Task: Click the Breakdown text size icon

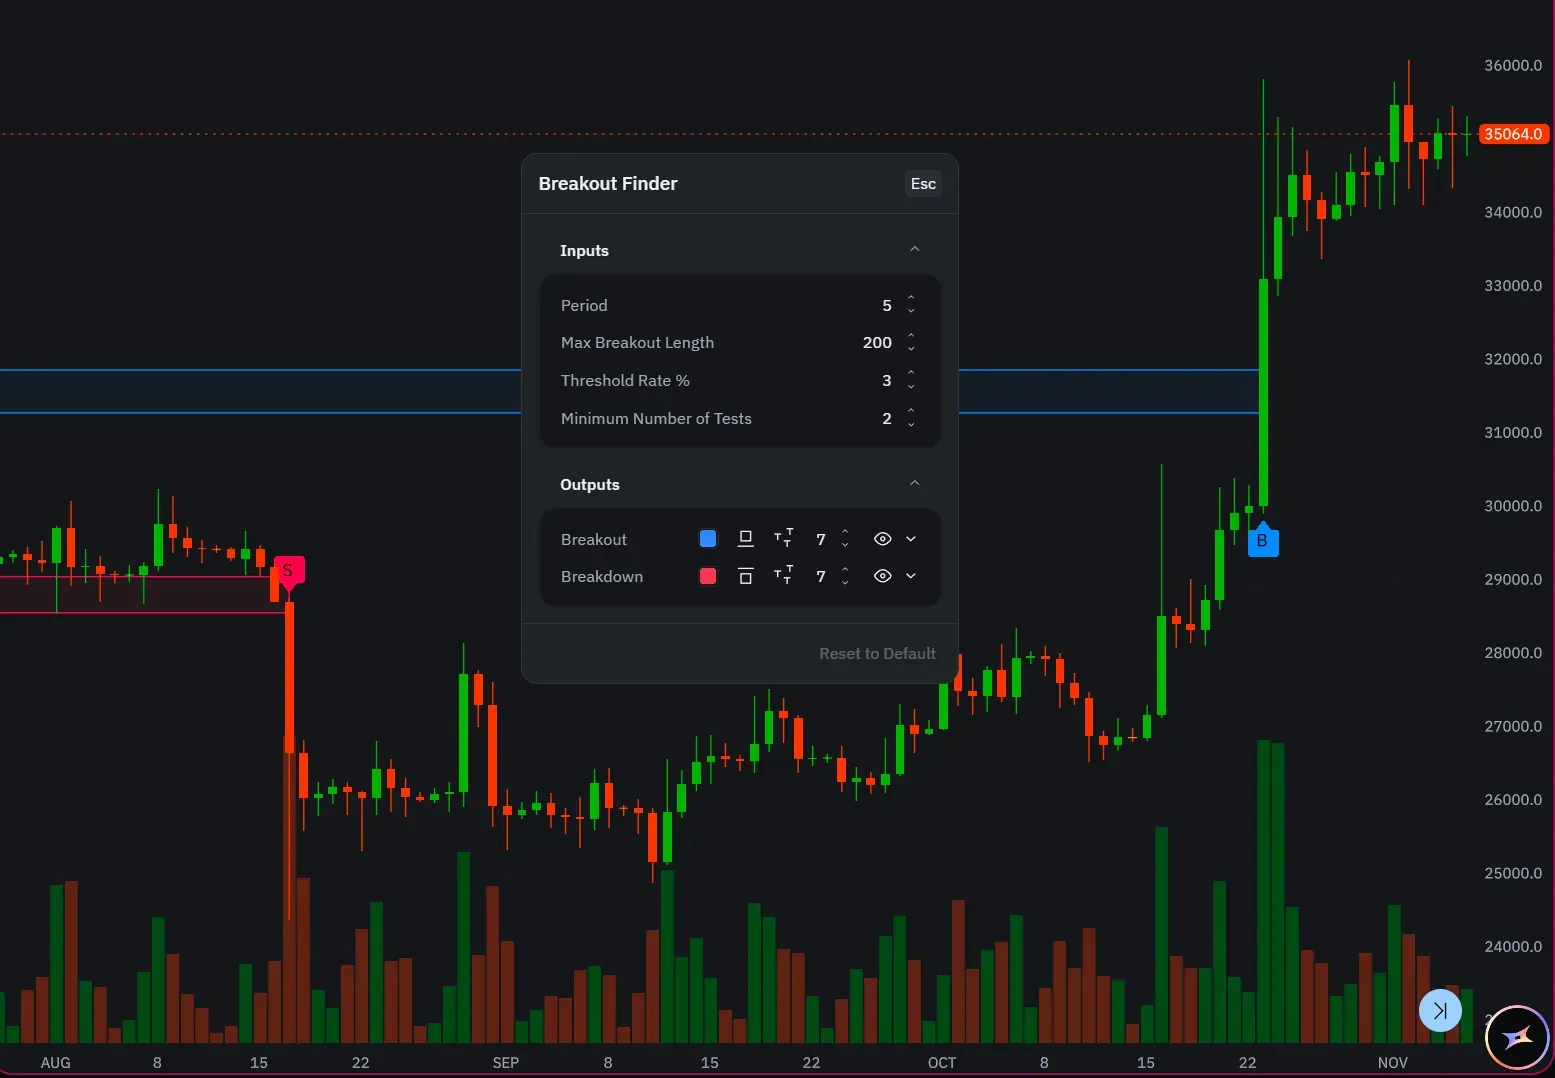Action: (783, 575)
